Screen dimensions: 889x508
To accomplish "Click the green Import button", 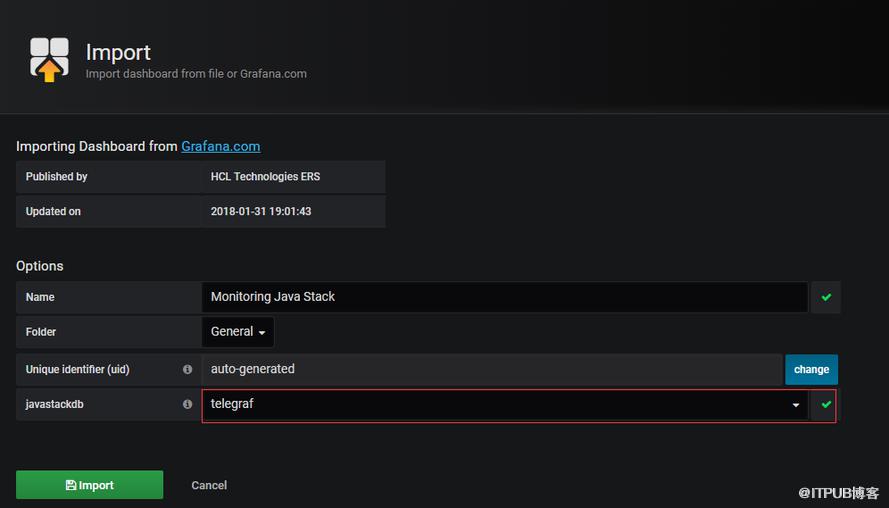I will 90,485.
